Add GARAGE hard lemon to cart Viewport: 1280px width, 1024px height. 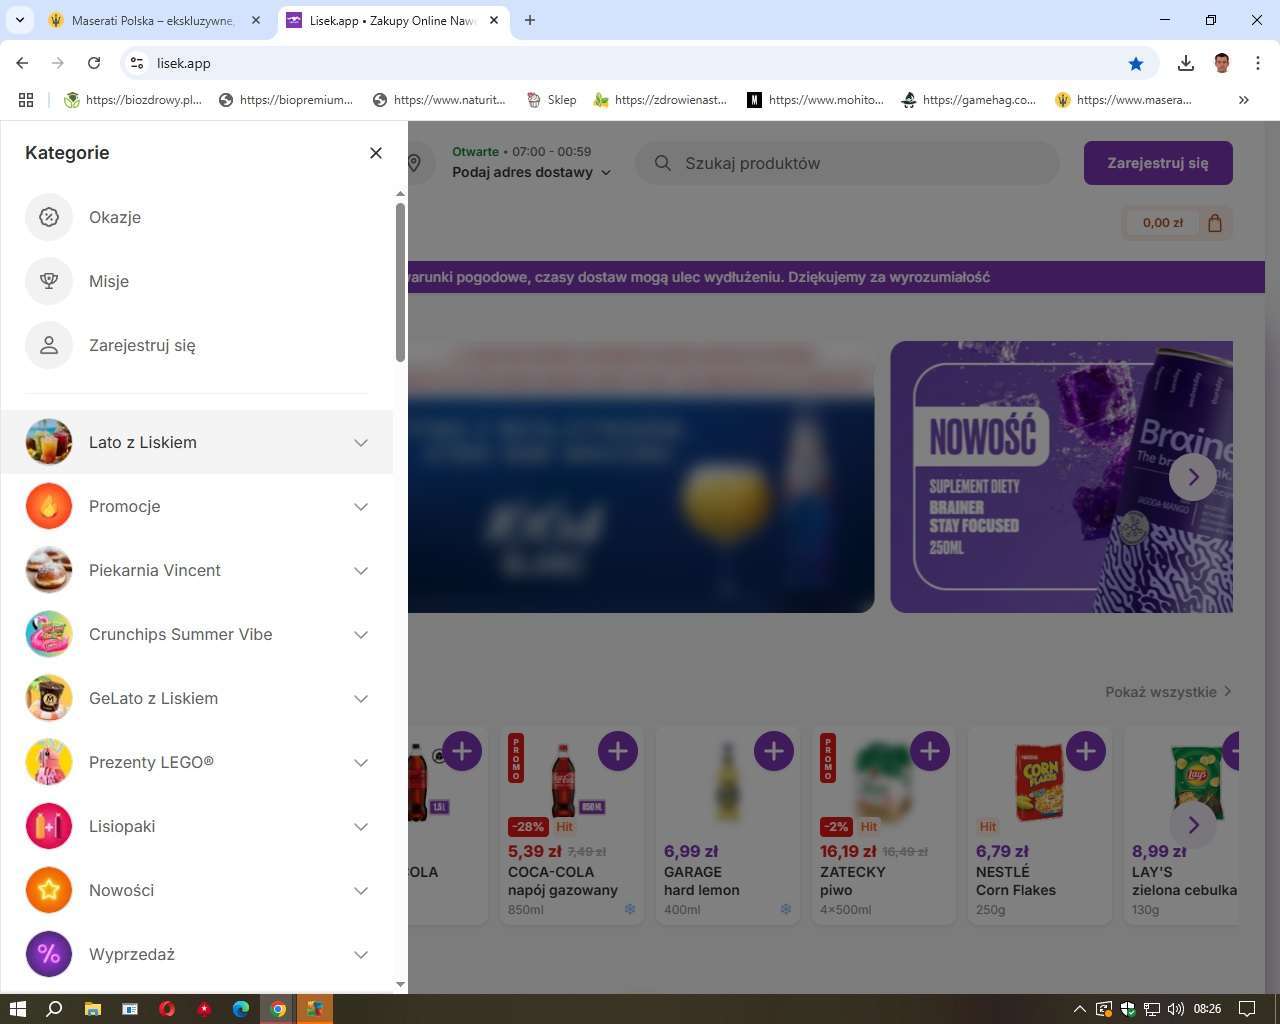coord(774,751)
